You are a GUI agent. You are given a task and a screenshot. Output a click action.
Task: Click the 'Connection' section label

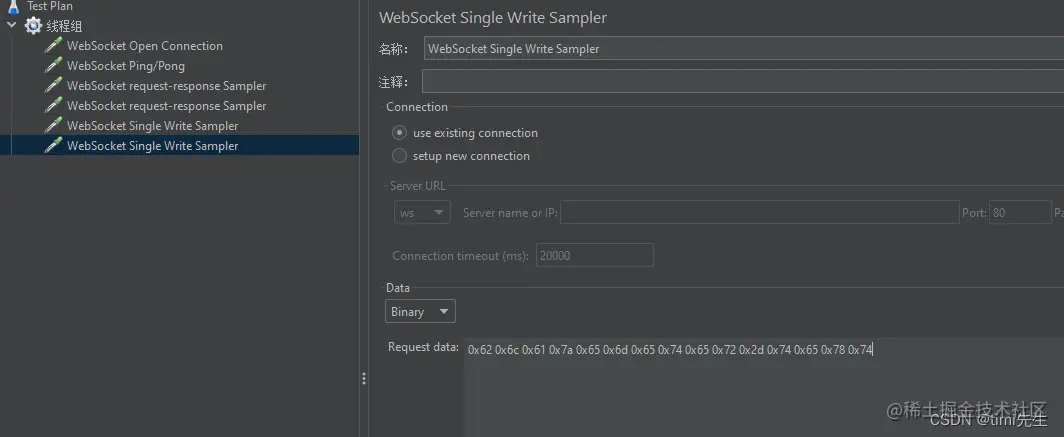(x=417, y=107)
